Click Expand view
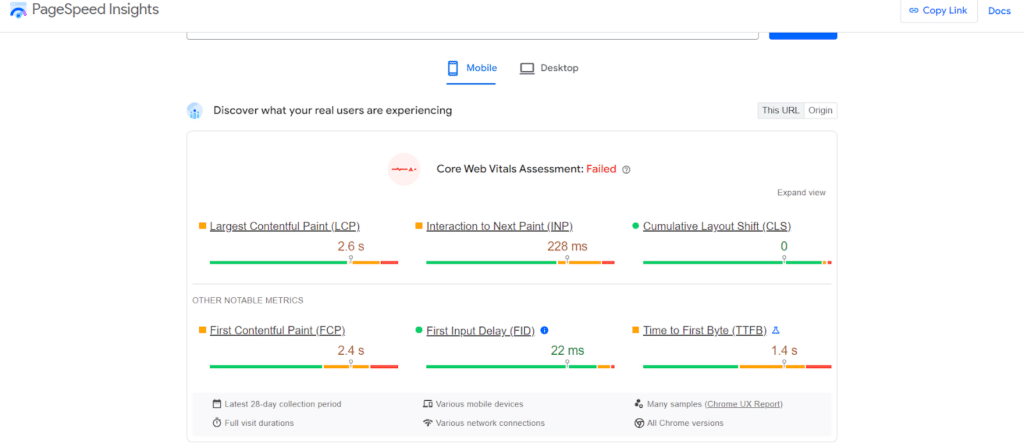The height and width of the screenshot is (447, 1024). pos(801,193)
